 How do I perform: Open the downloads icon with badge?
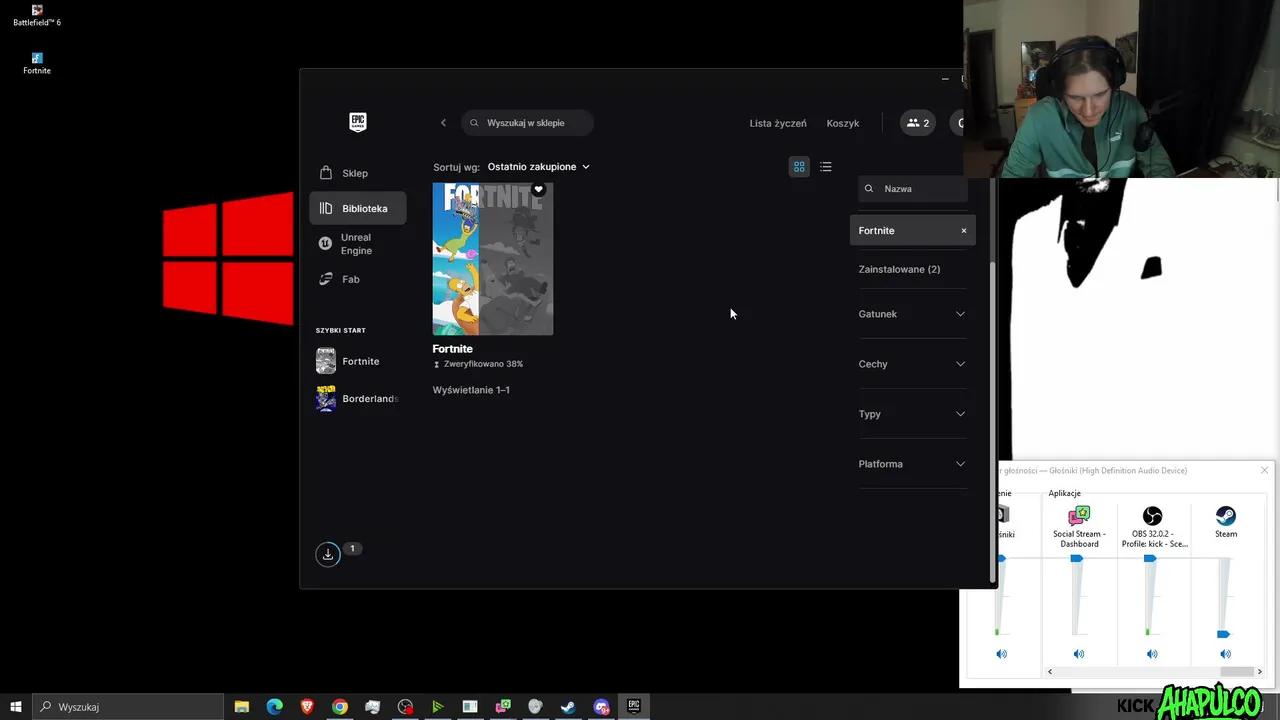coord(328,554)
